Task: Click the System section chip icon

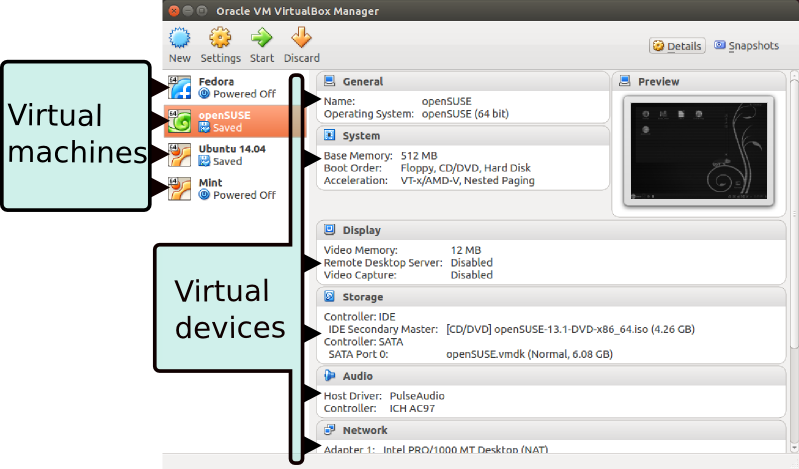Action: (x=330, y=135)
